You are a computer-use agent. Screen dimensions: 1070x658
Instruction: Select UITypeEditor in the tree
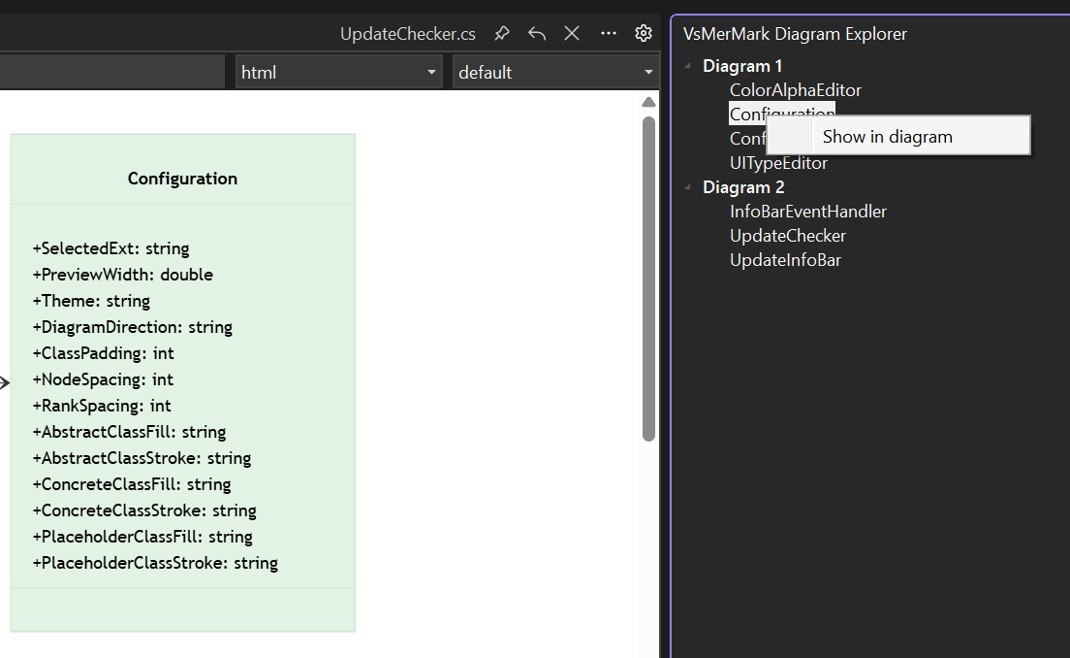(x=778, y=163)
